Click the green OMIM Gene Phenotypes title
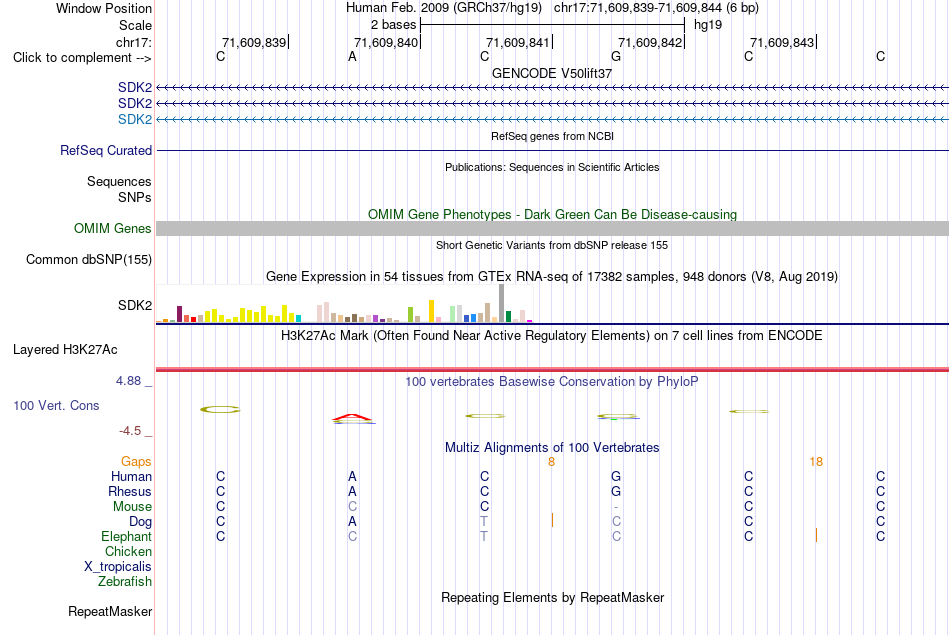Viewport: 950px width, 635px height. coord(552,214)
